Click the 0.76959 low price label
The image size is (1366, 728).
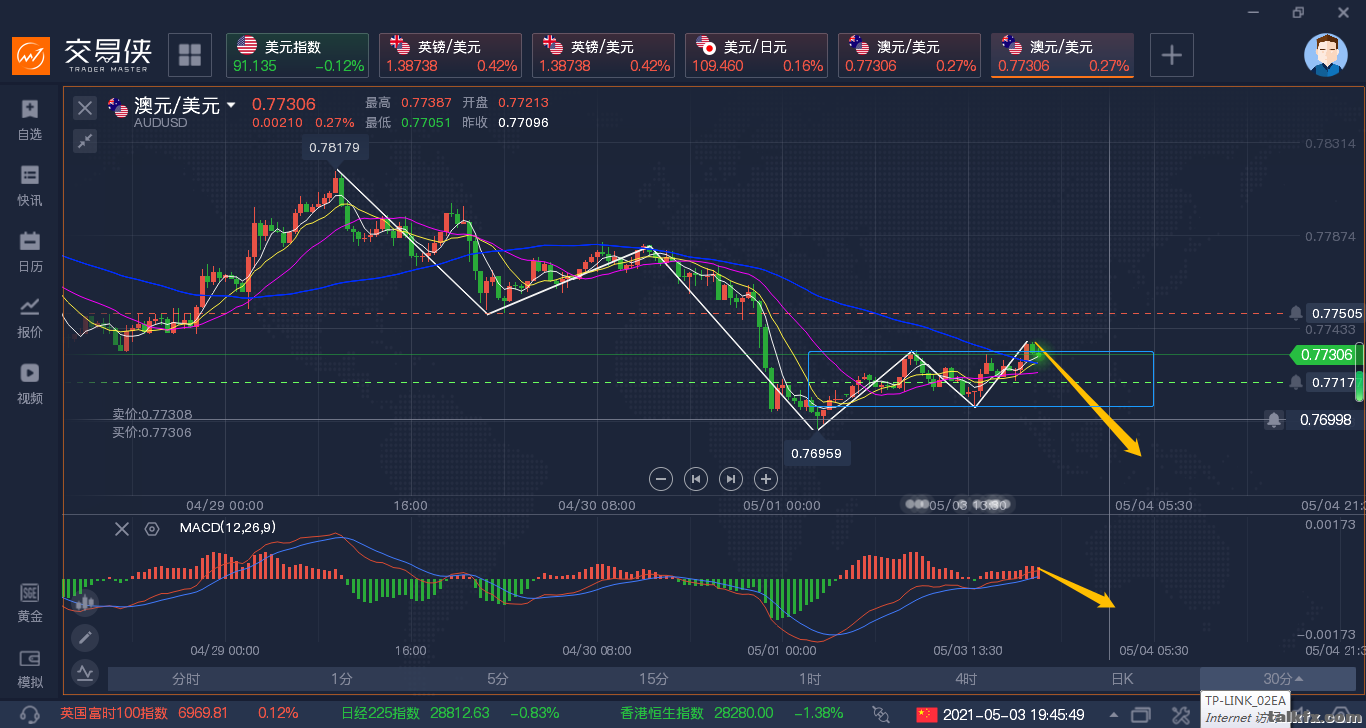click(816, 452)
